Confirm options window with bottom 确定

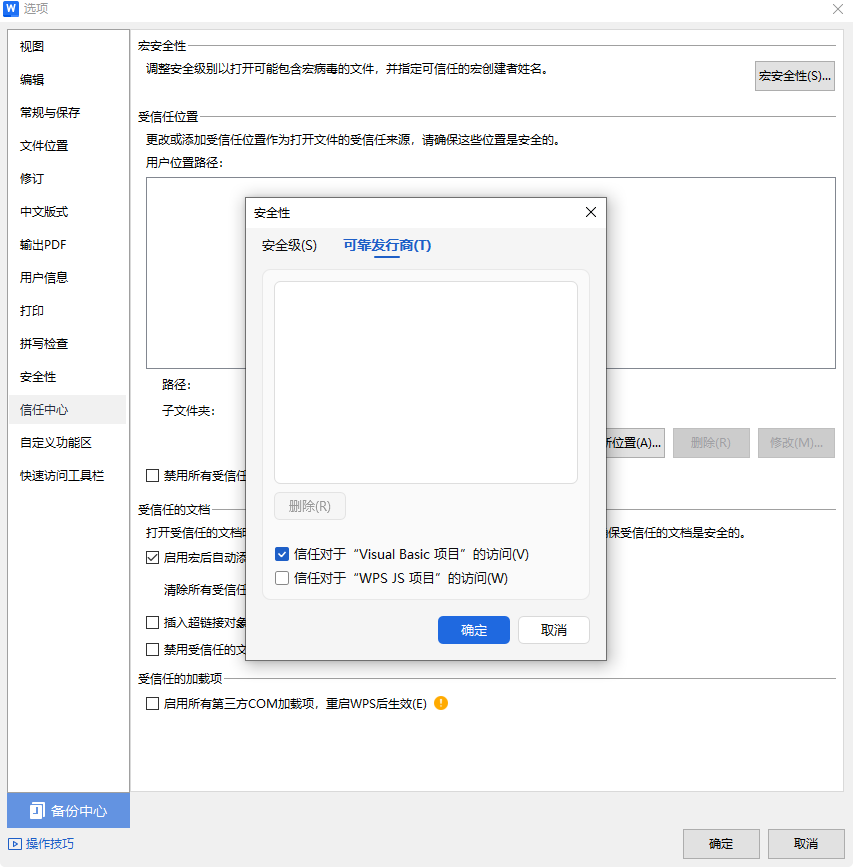[x=721, y=843]
